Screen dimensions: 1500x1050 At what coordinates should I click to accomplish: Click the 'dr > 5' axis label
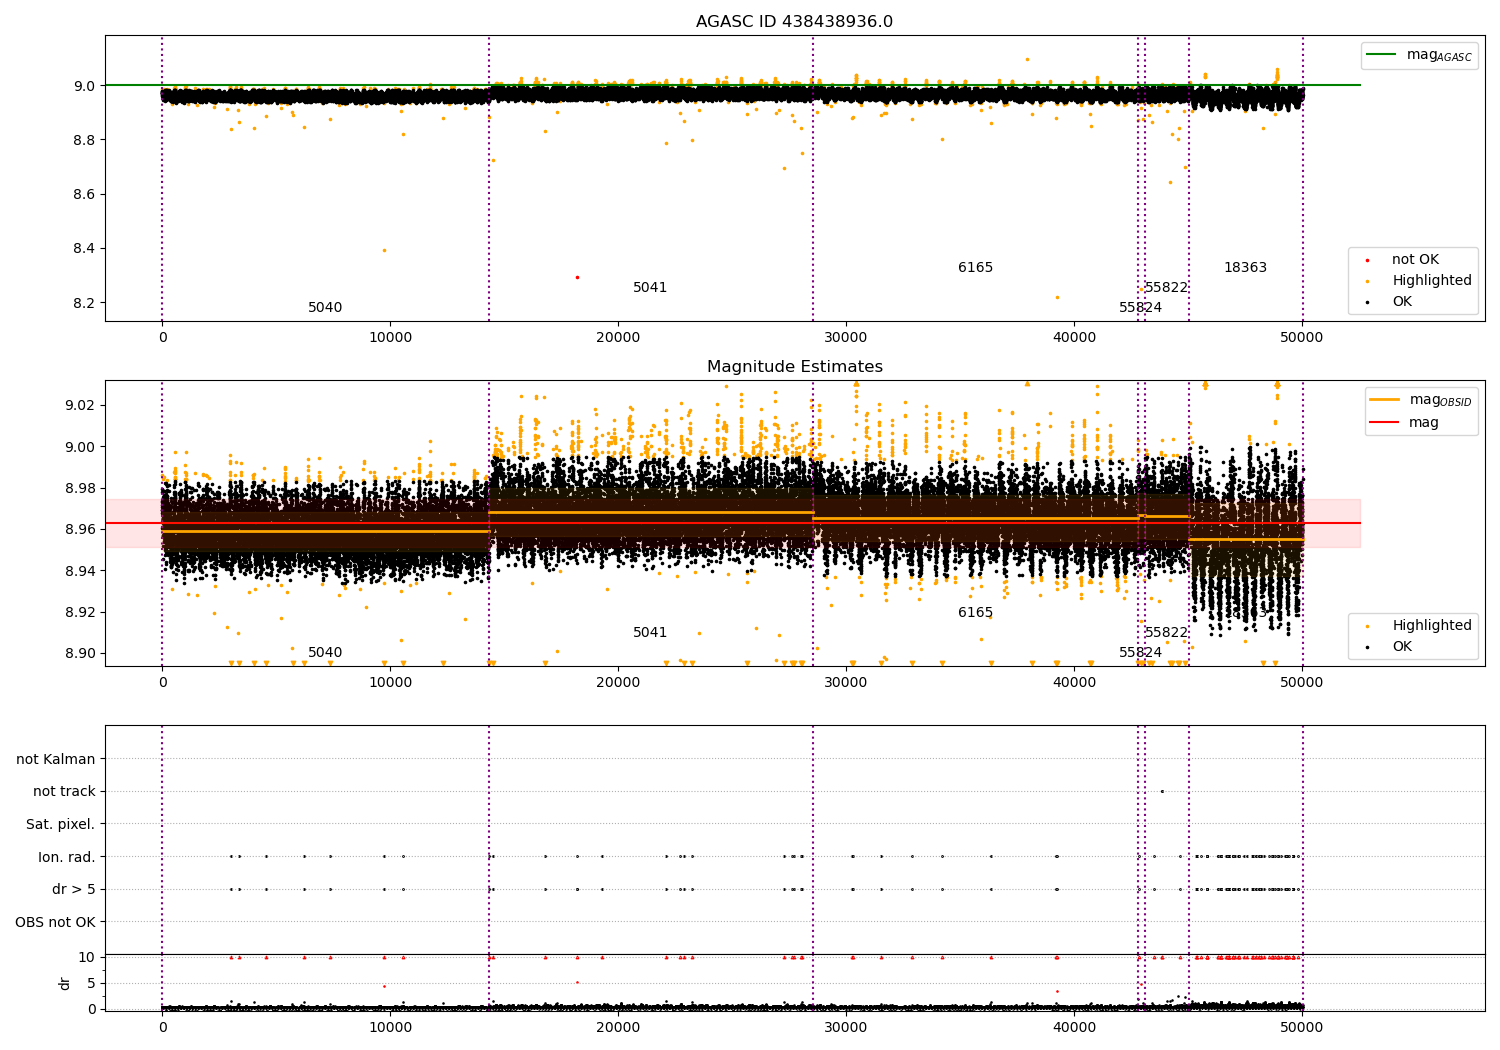(x=74, y=890)
